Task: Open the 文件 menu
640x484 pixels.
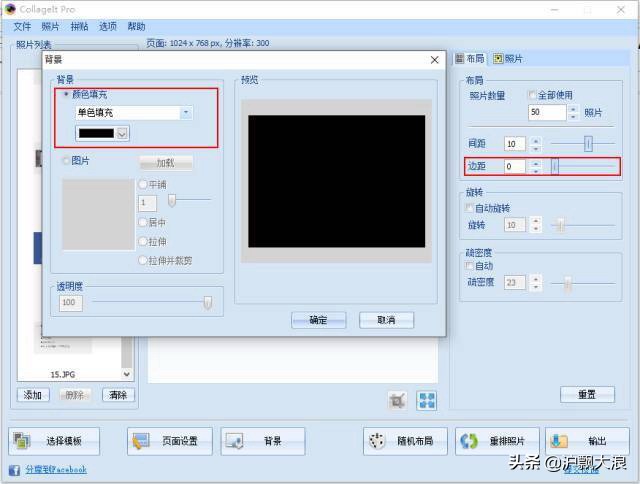Action: point(22,27)
